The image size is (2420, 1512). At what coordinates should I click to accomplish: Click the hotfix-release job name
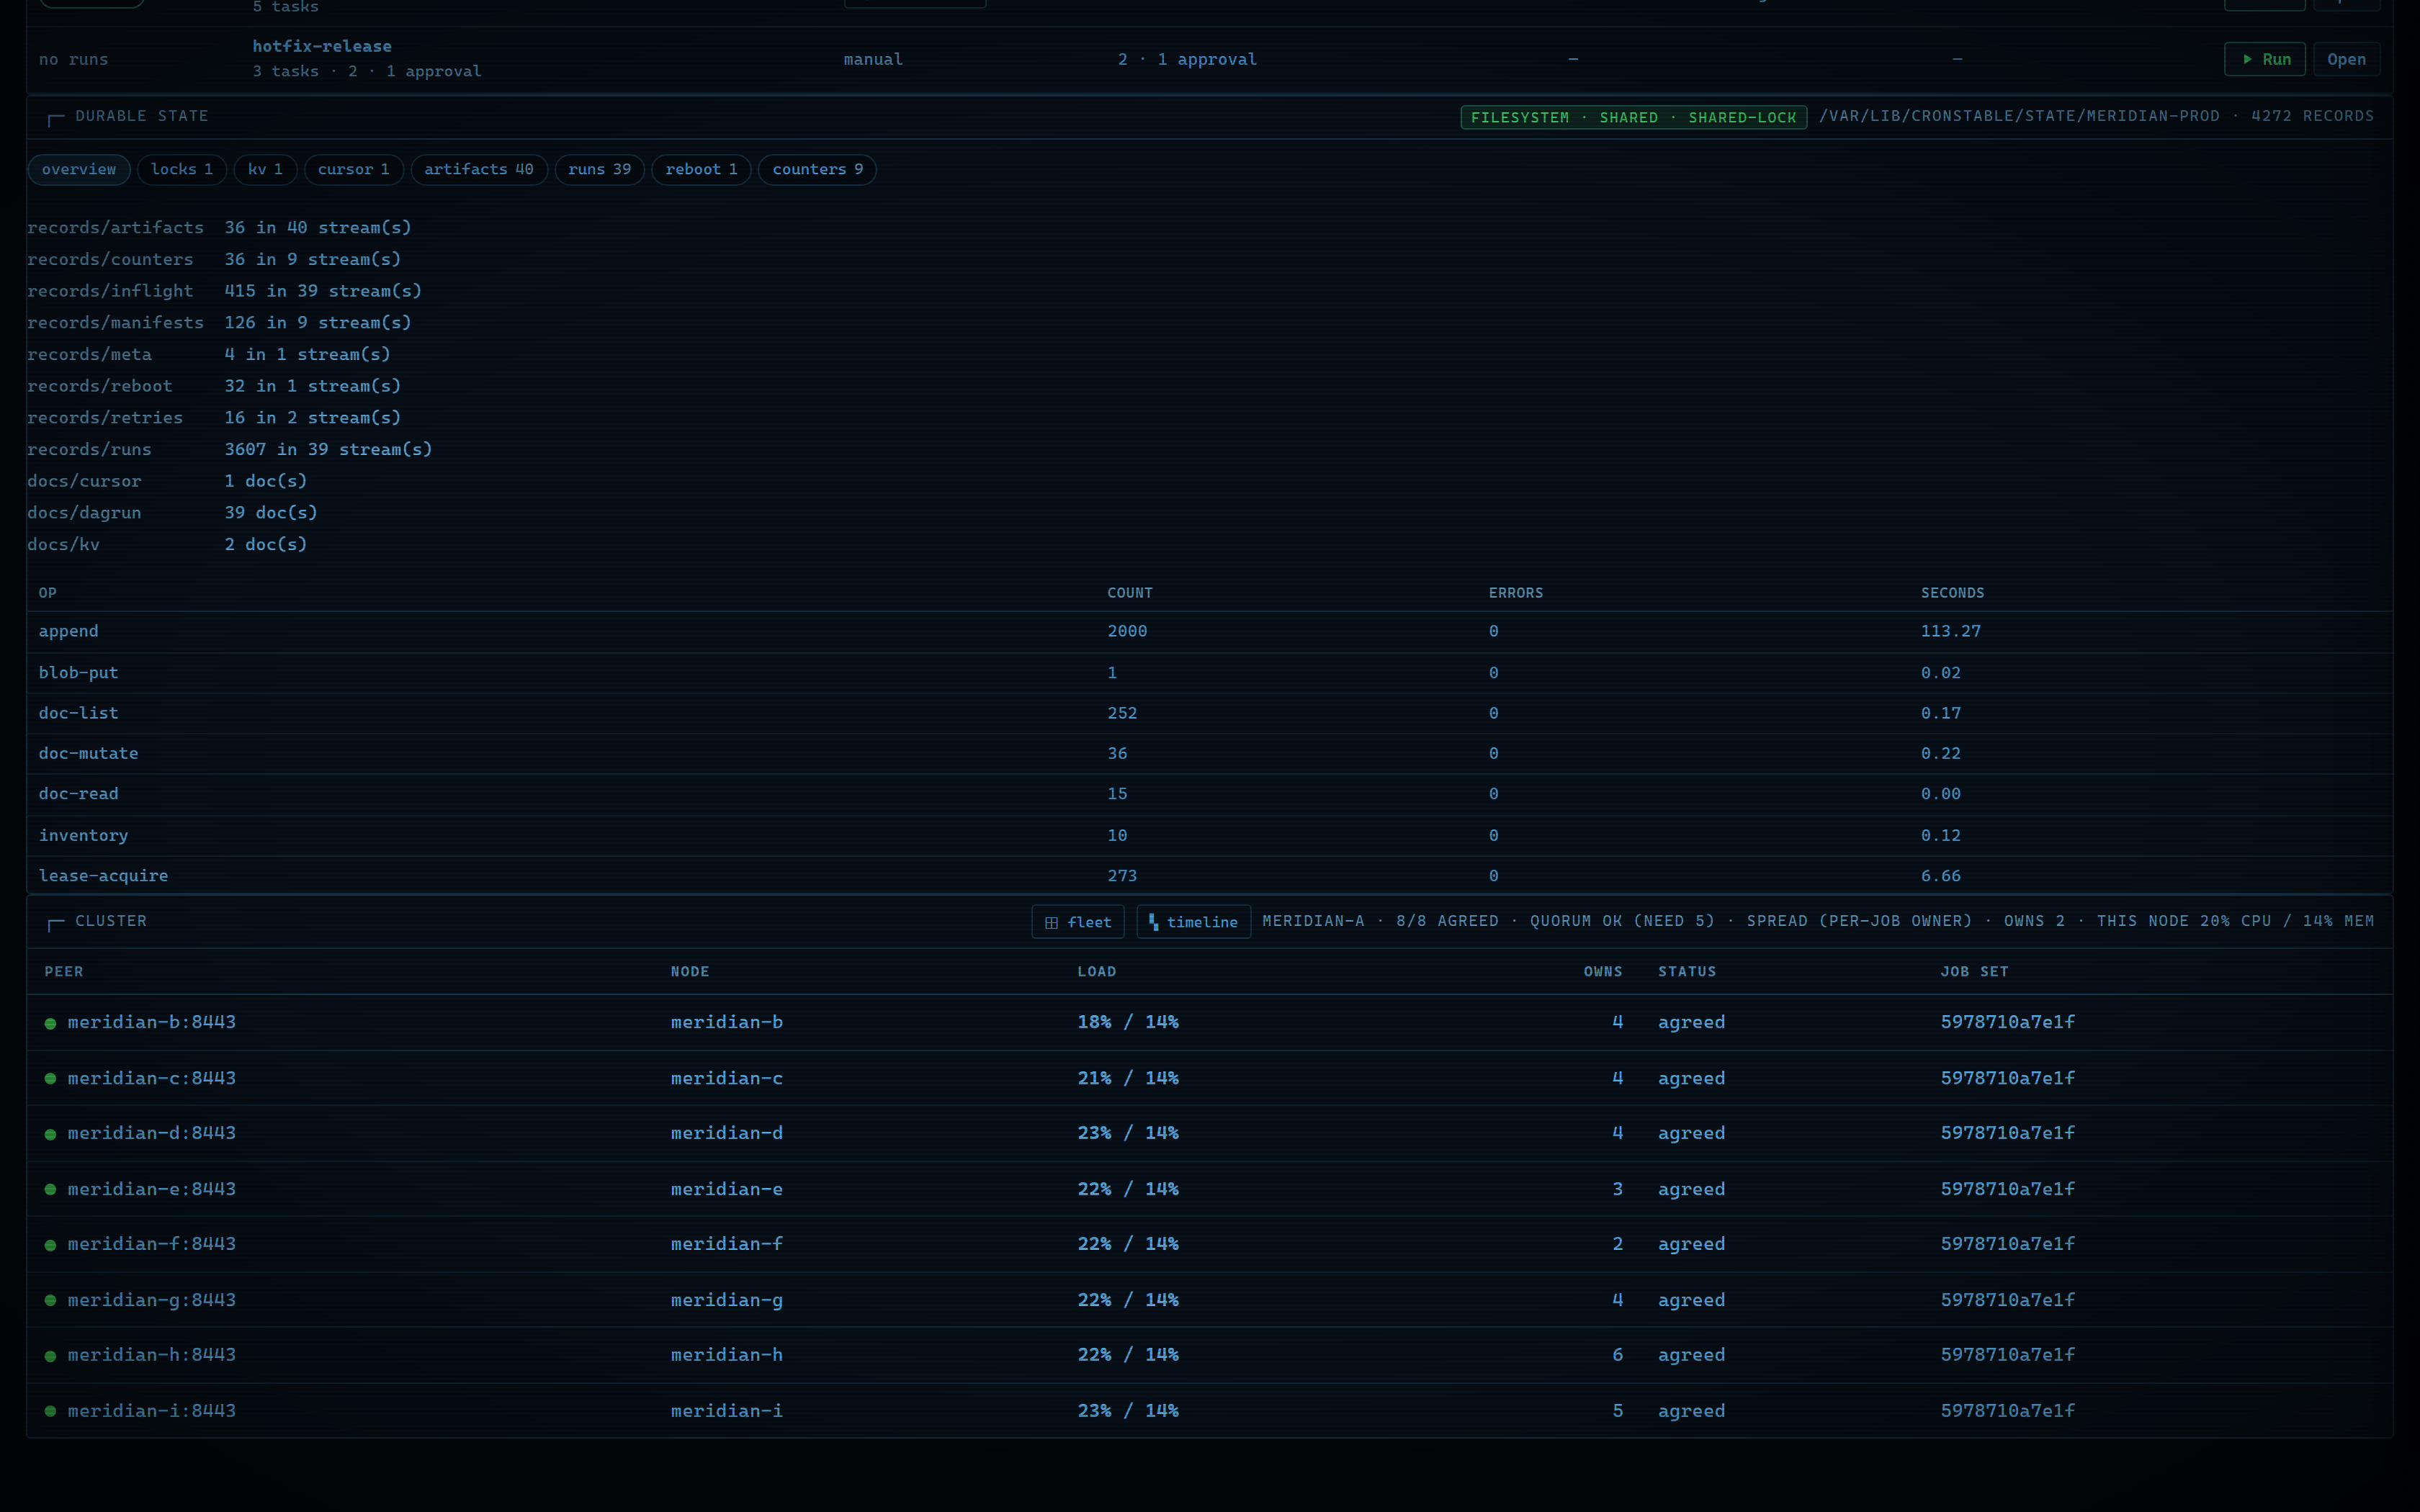coord(322,46)
